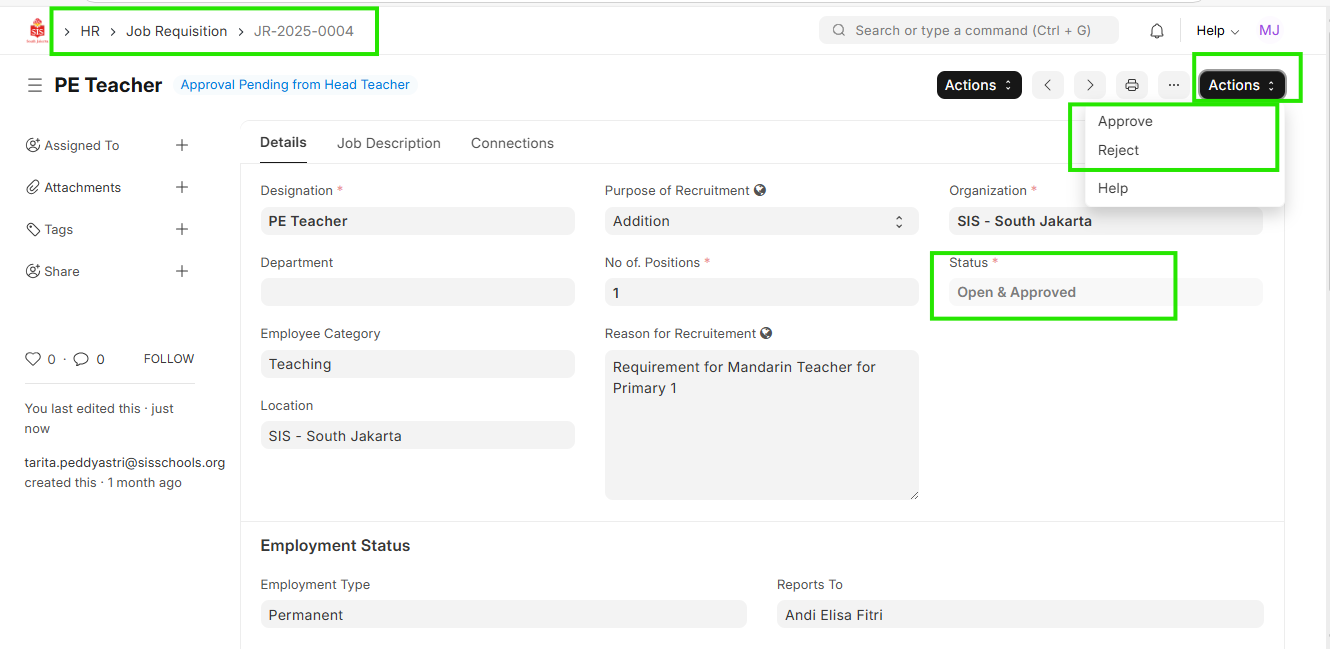Screen dimensions: 1330x649
Task: Click the FOLLOW button
Action: (169, 359)
